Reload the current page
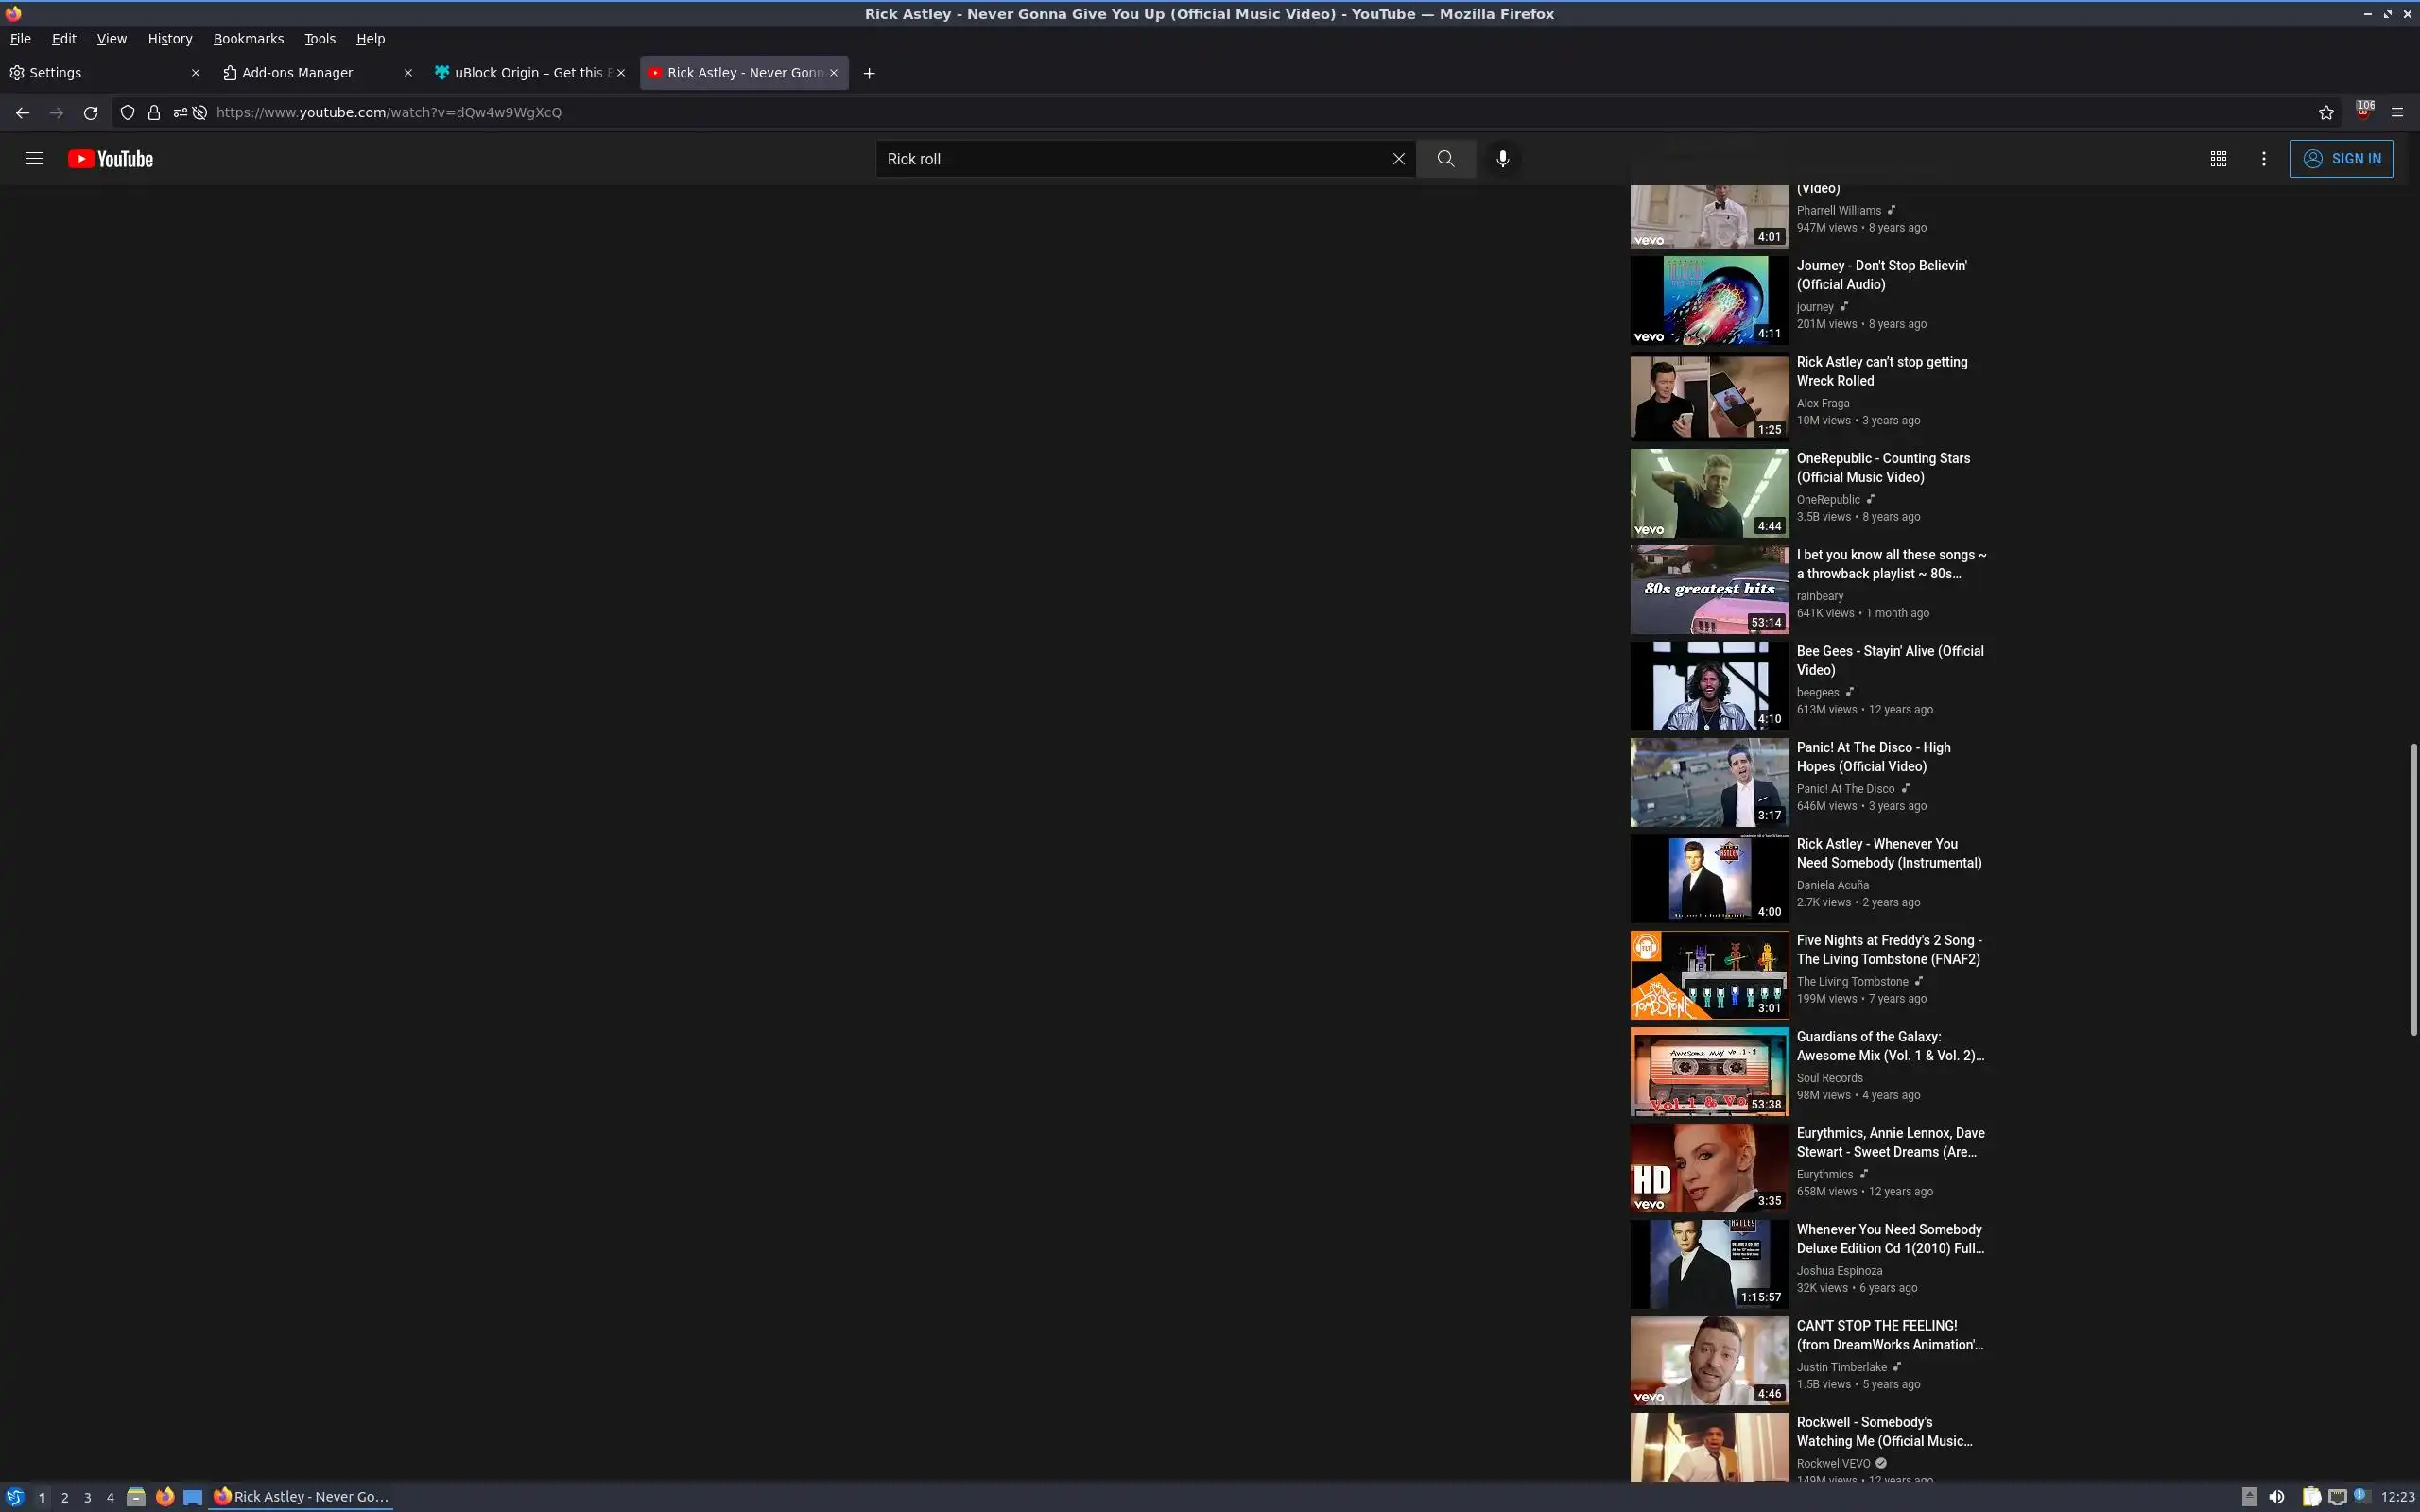The height and width of the screenshot is (1512, 2420). (91, 112)
